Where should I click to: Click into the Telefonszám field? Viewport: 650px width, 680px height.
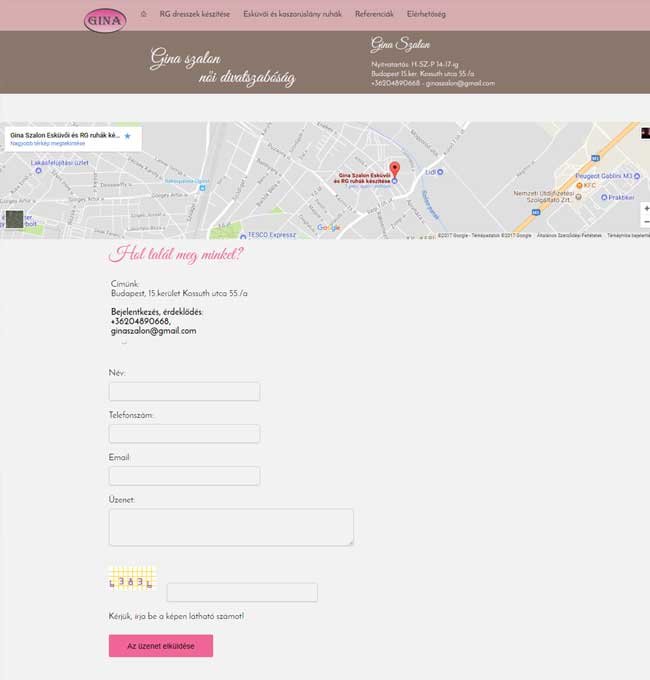(x=184, y=434)
